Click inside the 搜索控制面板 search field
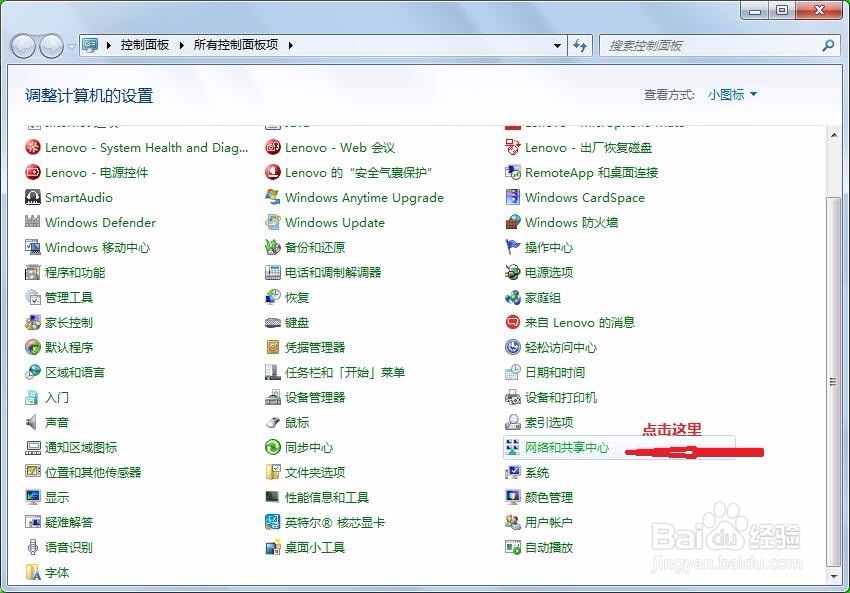Image resolution: width=850 pixels, height=593 pixels. tap(710, 46)
